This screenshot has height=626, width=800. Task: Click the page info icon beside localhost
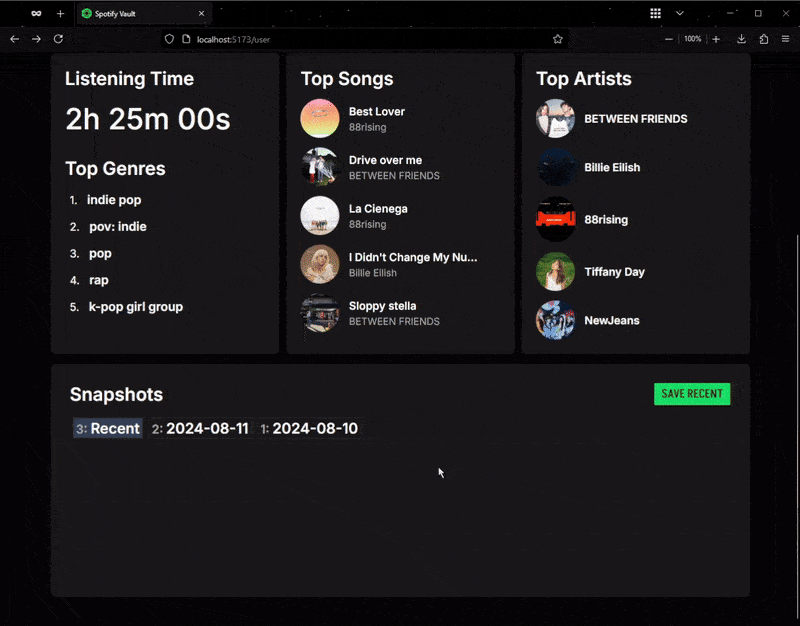186,39
